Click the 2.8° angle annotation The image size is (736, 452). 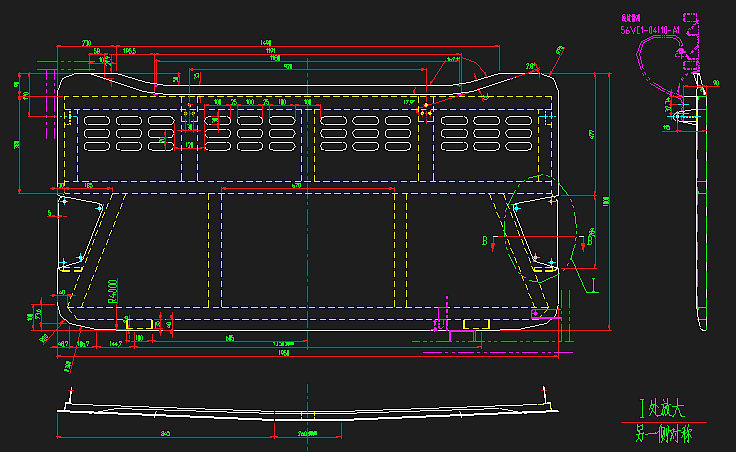click(531, 67)
